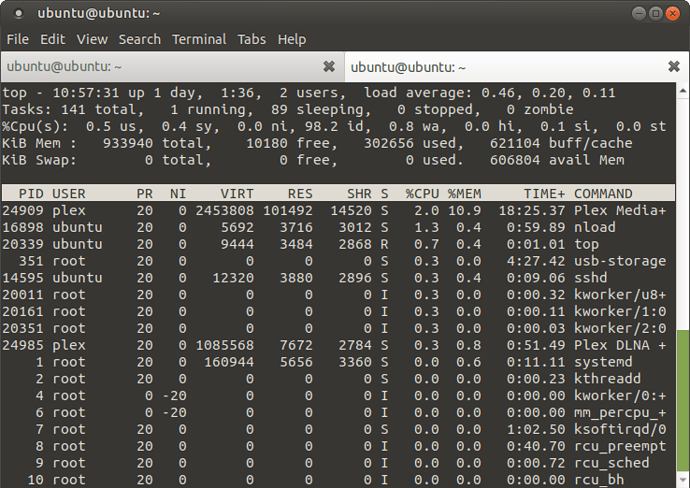690x488 pixels.
Task: Close the terminal window with orange button
Action: coord(672,14)
